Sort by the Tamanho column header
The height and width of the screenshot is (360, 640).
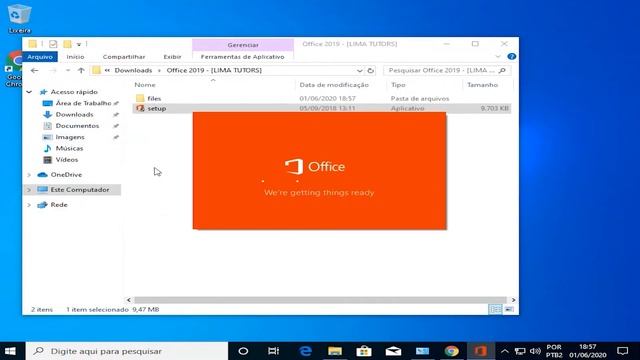[x=482, y=85]
